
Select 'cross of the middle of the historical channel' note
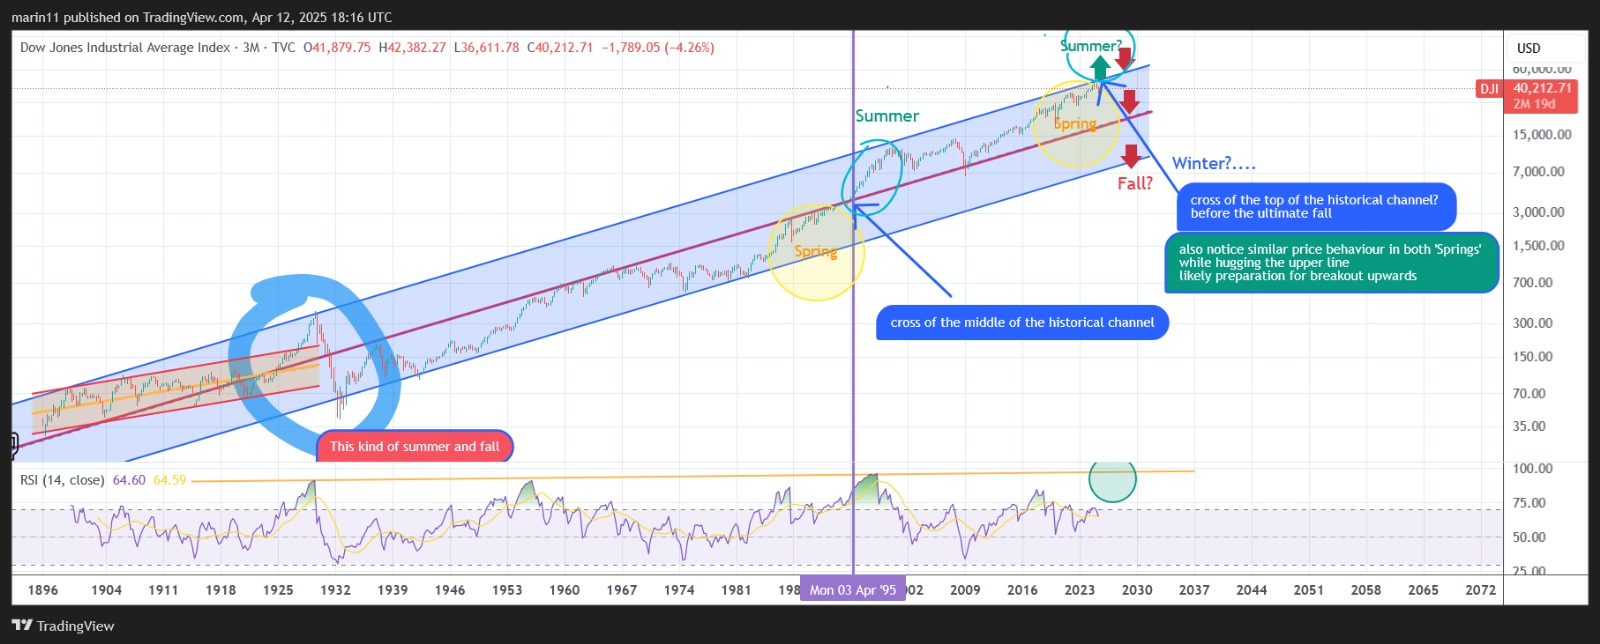(1022, 323)
